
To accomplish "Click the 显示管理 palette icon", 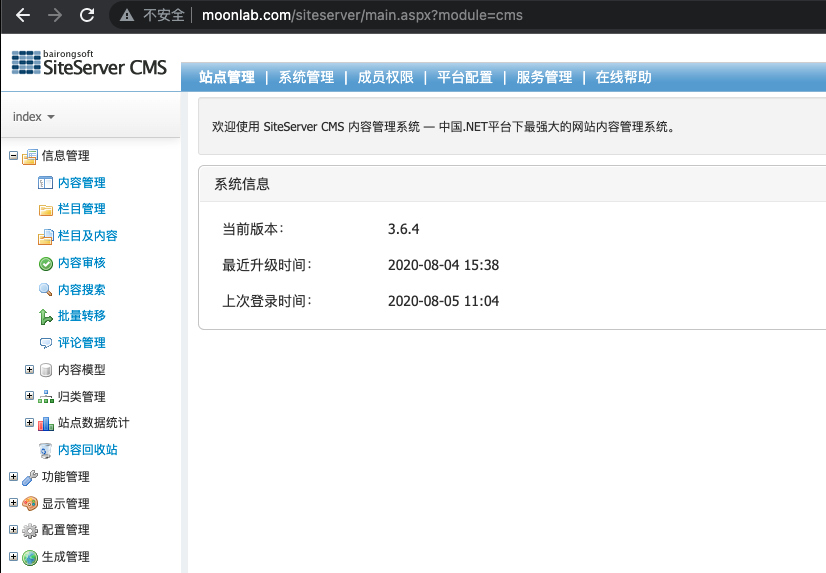I will point(30,503).
